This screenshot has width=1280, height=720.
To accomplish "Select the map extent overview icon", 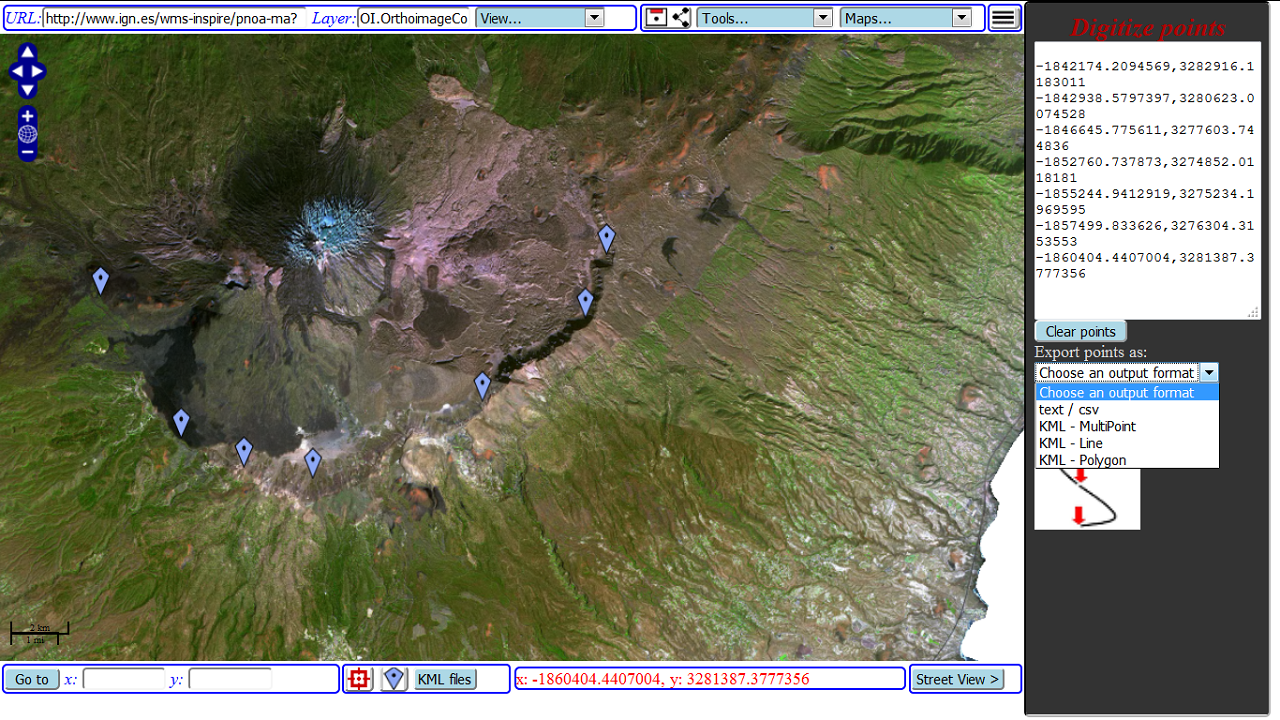I will pyautogui.click(x=657, y=17).
